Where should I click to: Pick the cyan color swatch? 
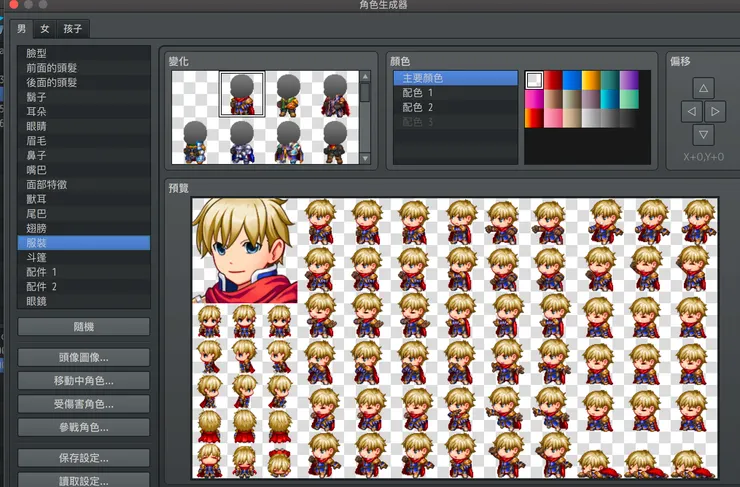[610, 99]
